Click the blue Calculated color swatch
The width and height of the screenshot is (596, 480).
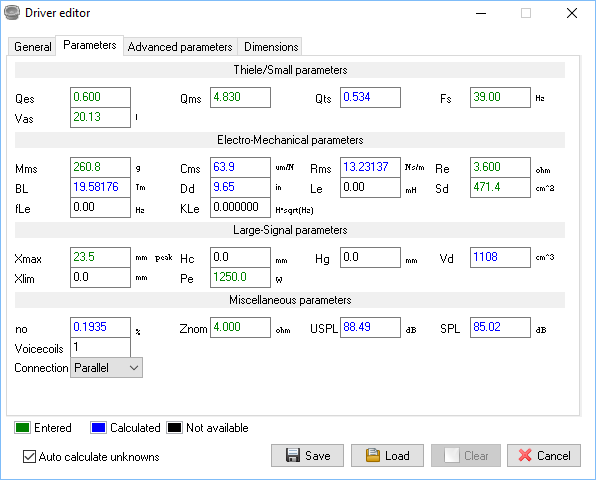click(x=98, y=428)
